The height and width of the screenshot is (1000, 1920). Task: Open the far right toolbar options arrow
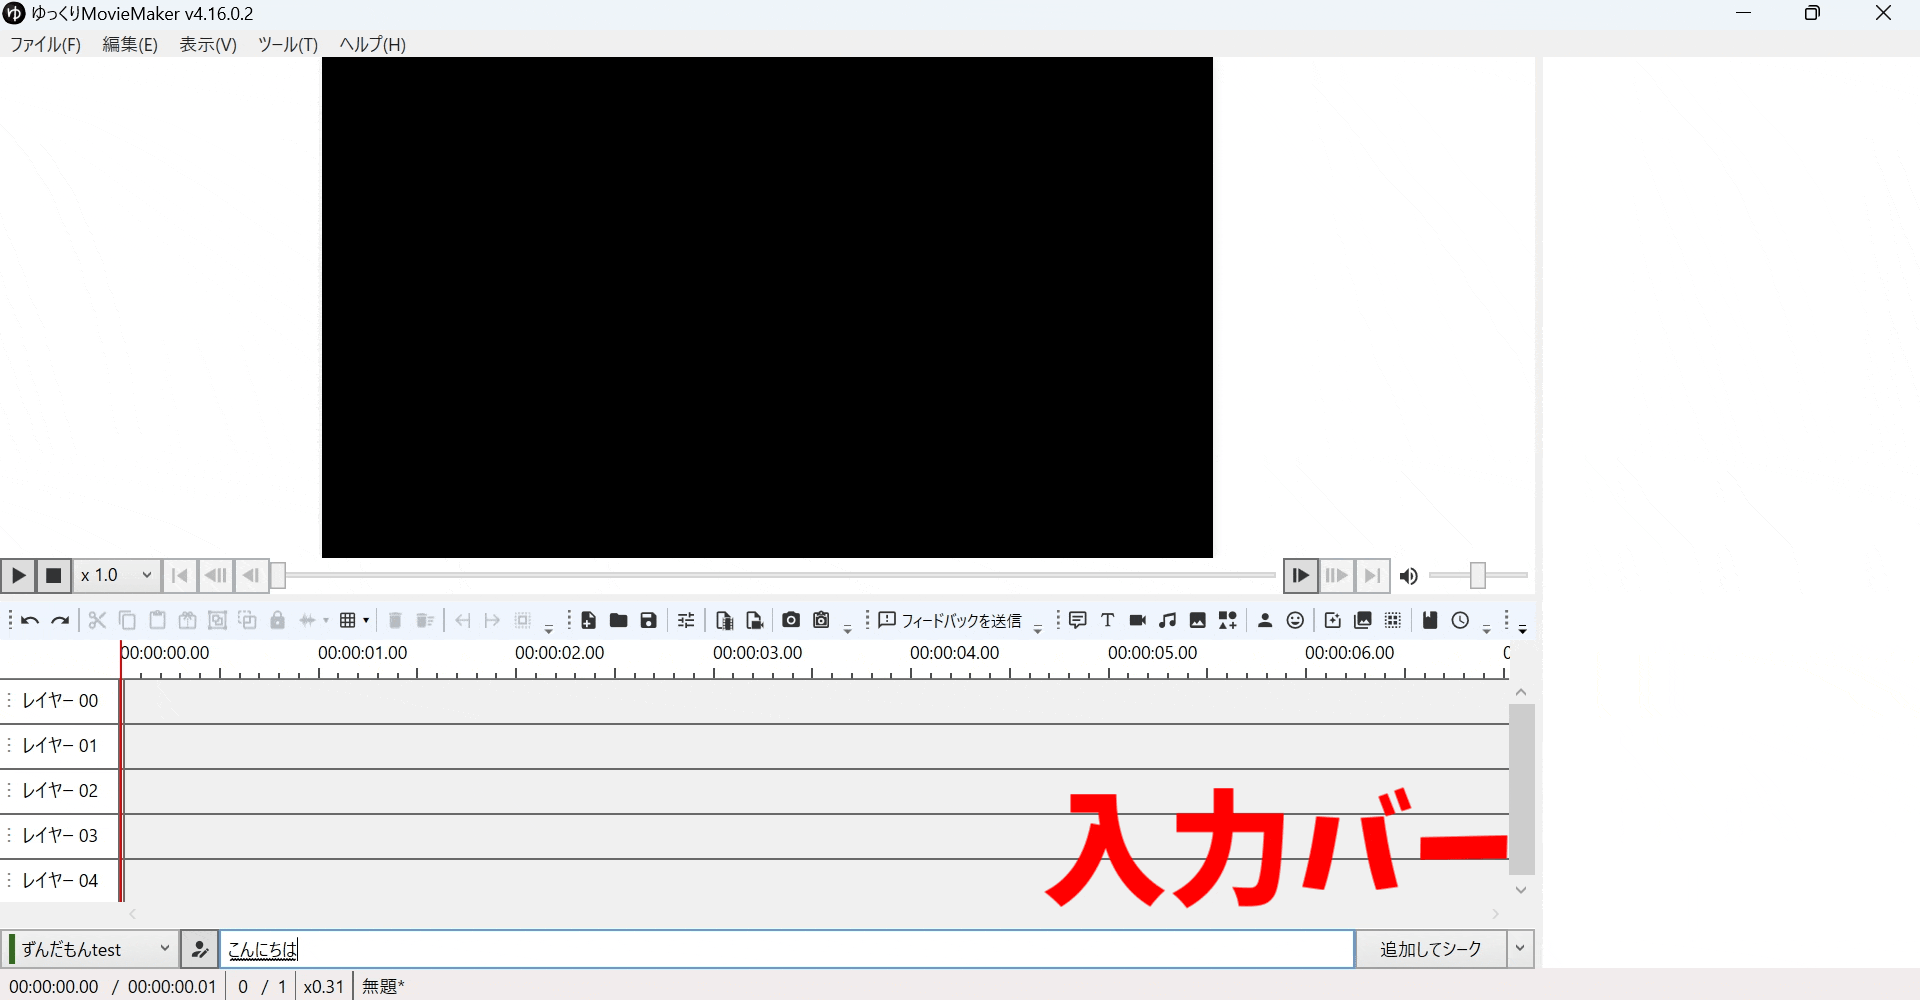click(x=1522, y=629)
